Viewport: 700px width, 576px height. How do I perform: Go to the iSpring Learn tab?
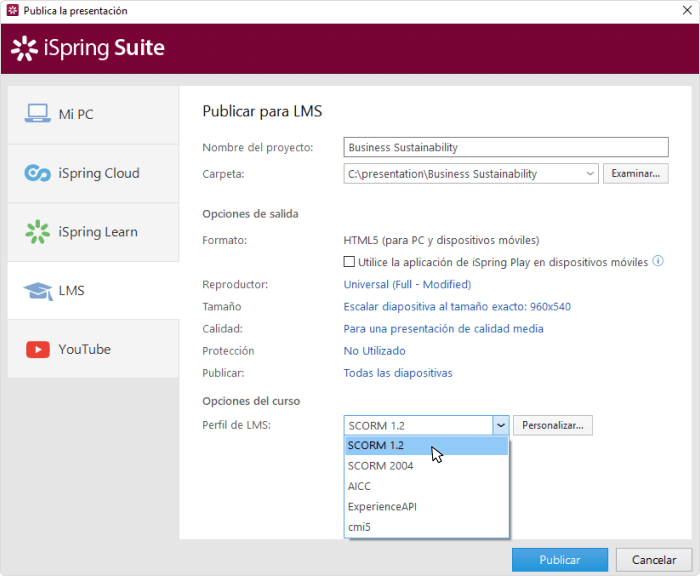coord(93,232)
